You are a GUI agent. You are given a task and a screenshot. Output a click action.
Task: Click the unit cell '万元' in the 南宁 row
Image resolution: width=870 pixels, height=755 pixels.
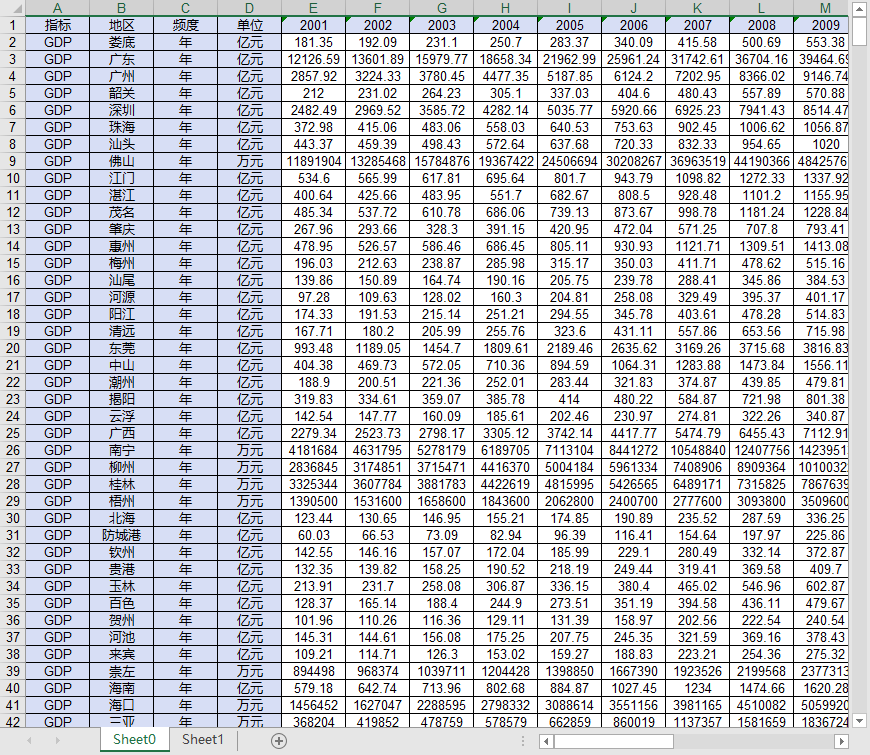click(250, 450)
